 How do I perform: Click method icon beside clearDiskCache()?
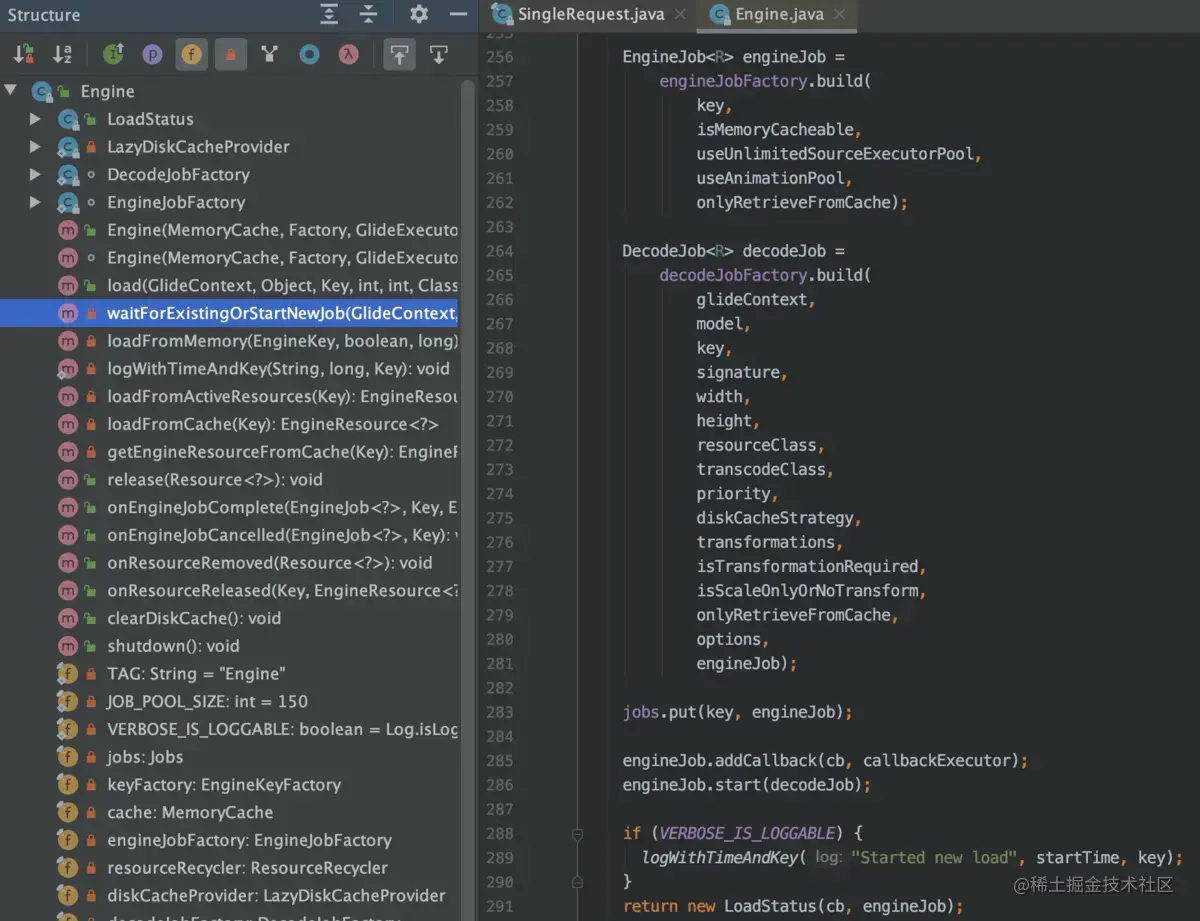click(x=67, y=618)
